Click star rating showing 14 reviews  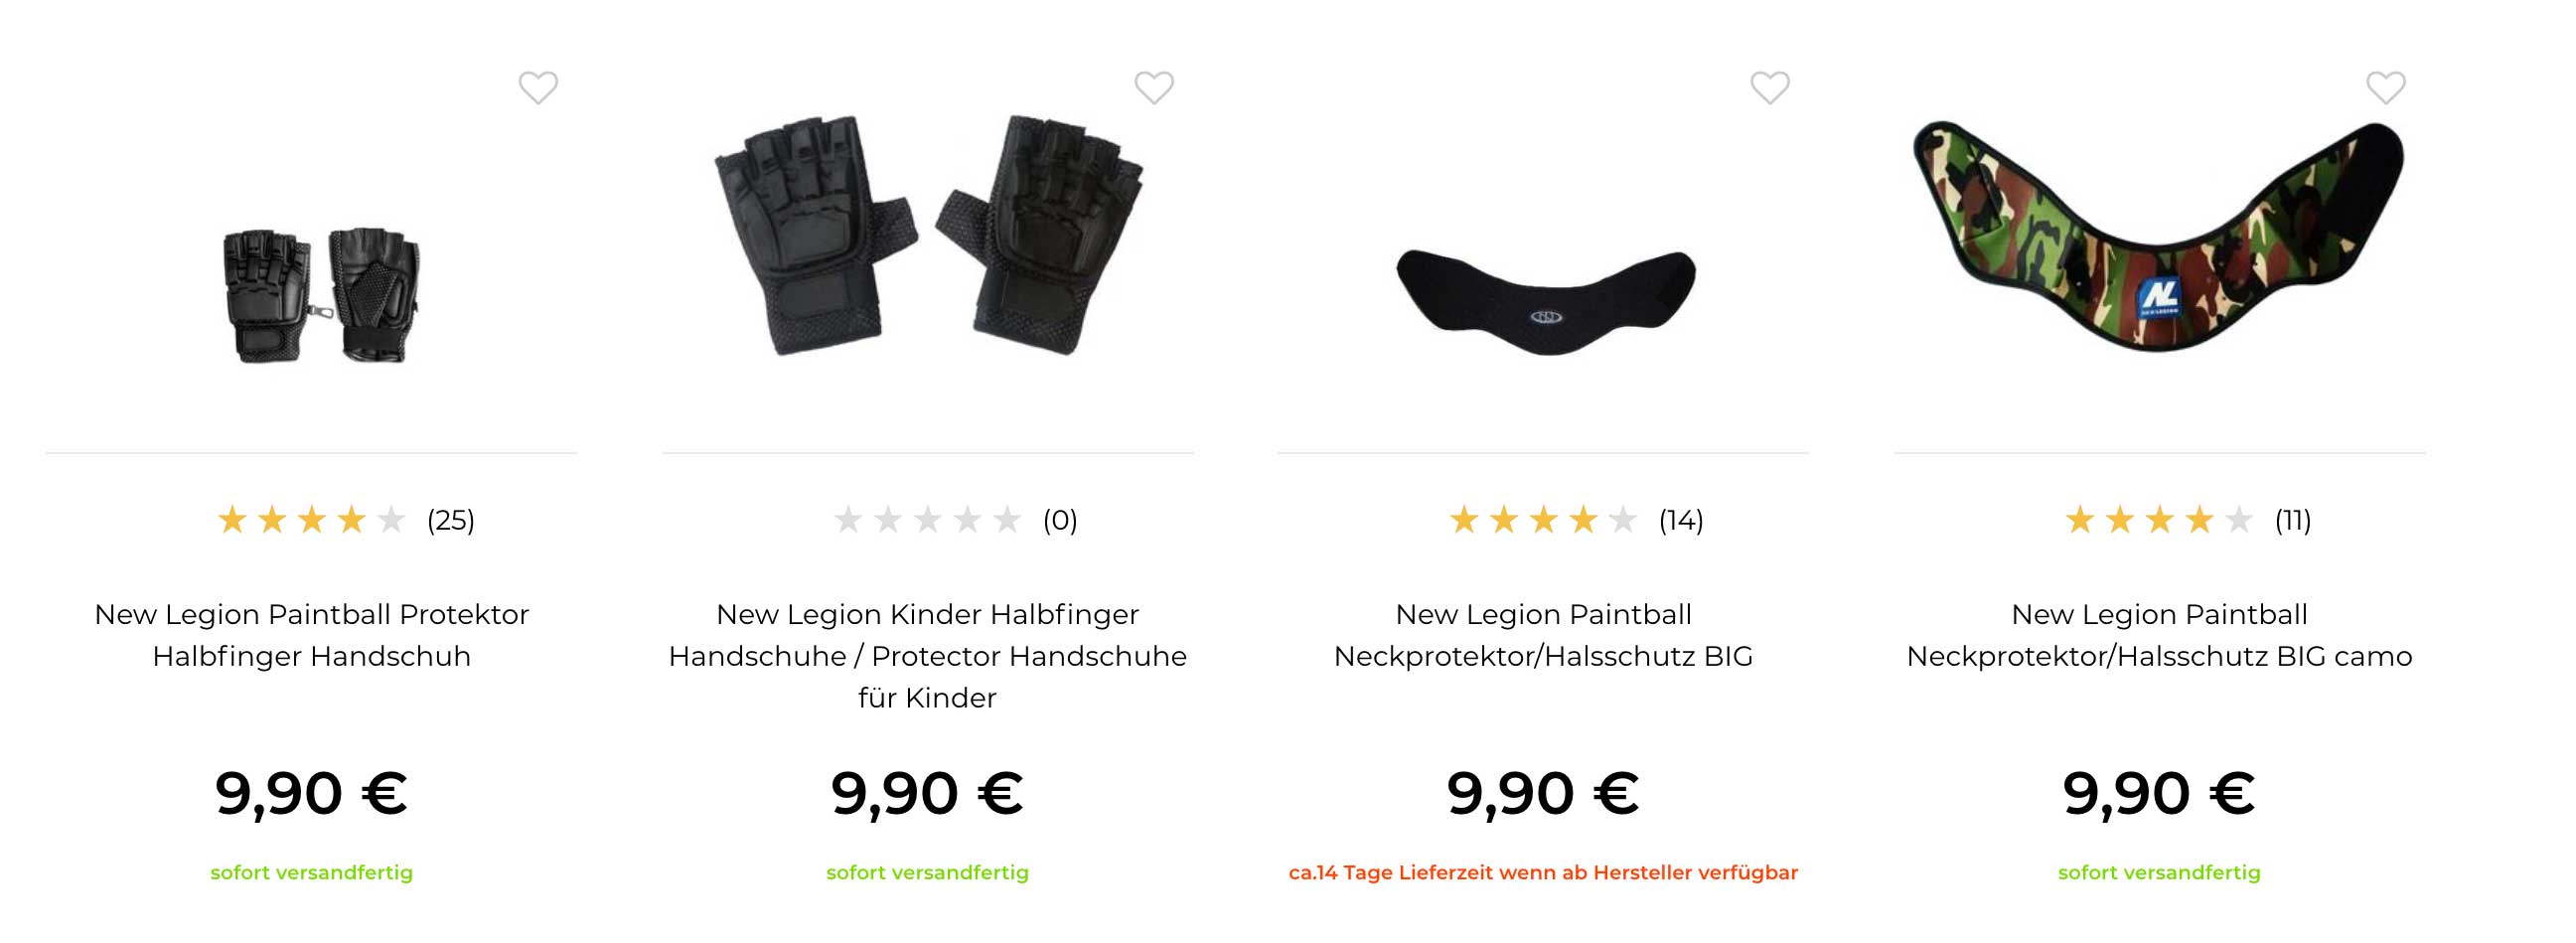(1576, 520)
